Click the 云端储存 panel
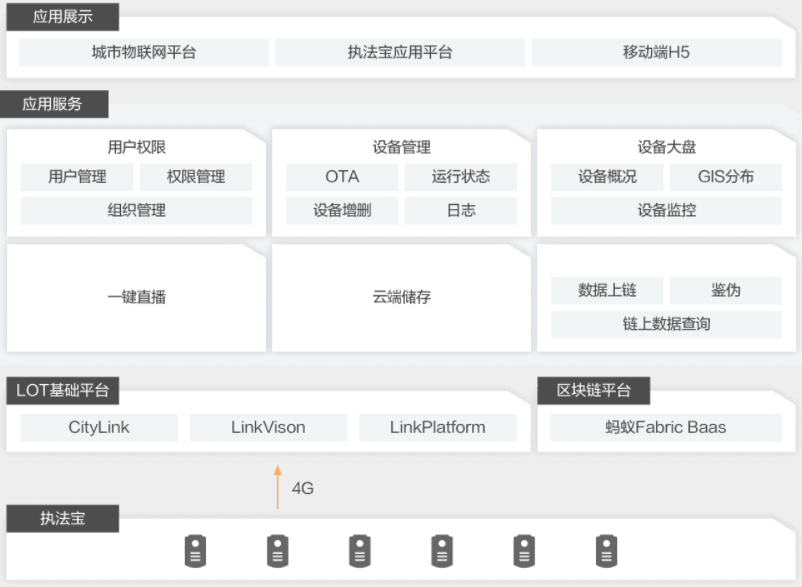This screenshot has width=802, height=587. coord(402,298)
